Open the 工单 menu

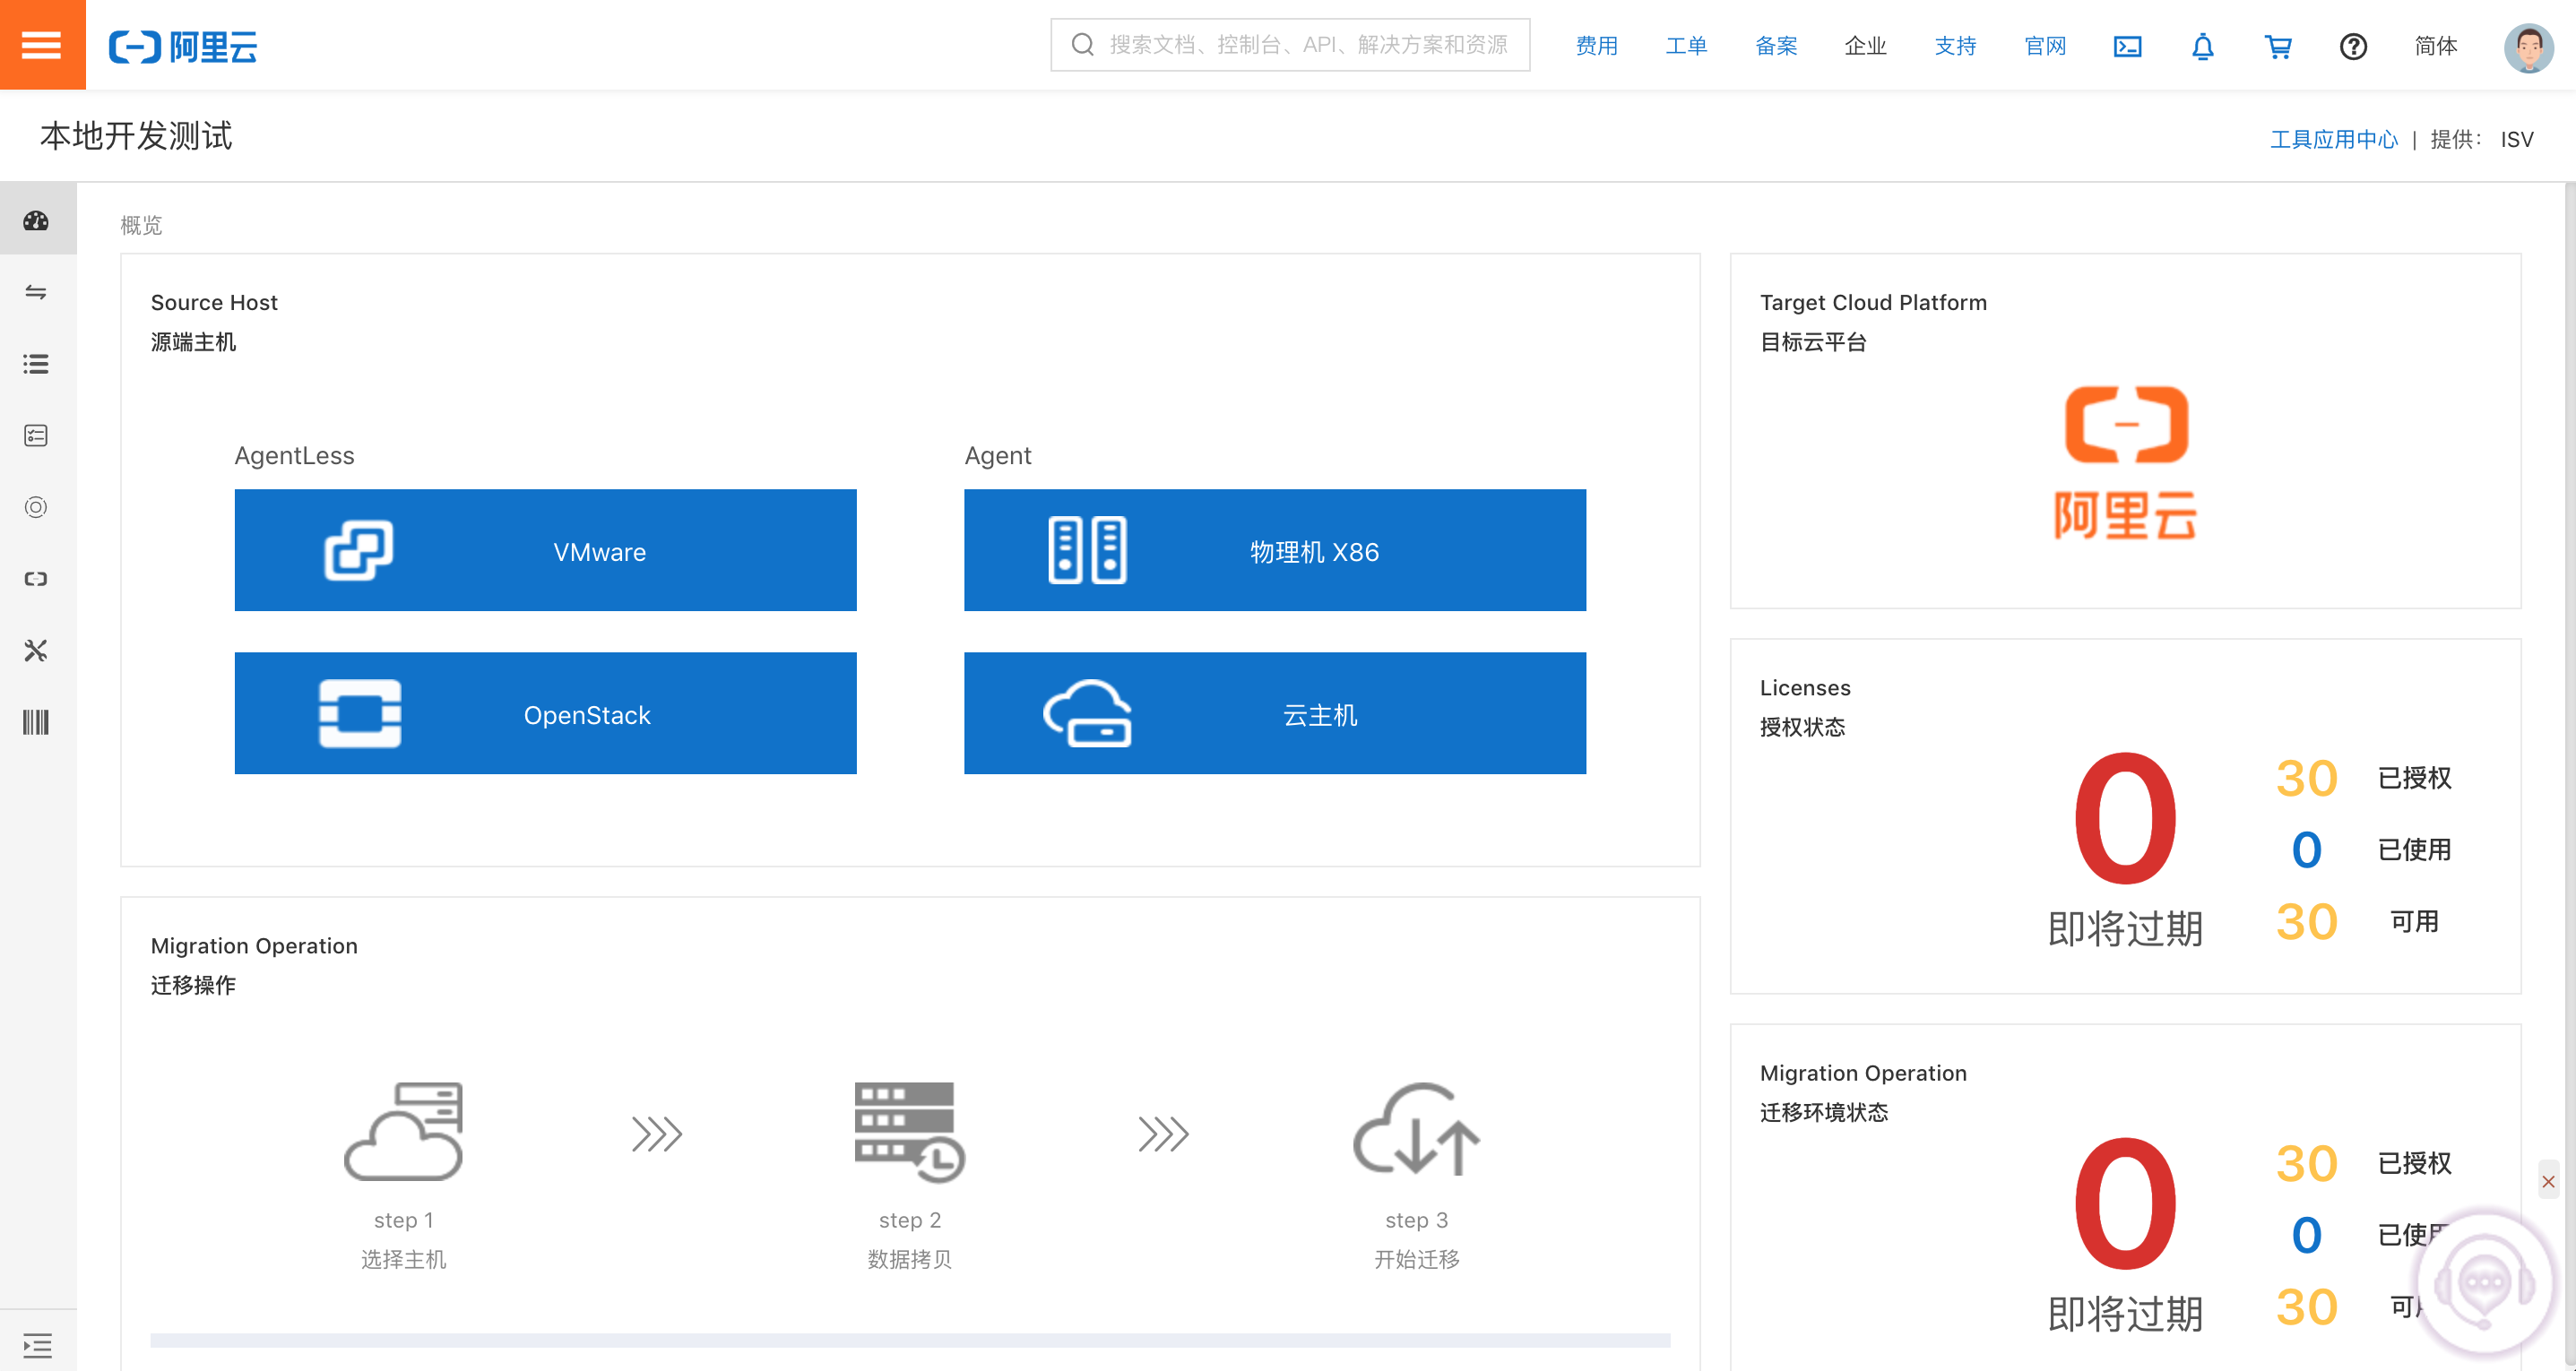tap(1686, 46)
